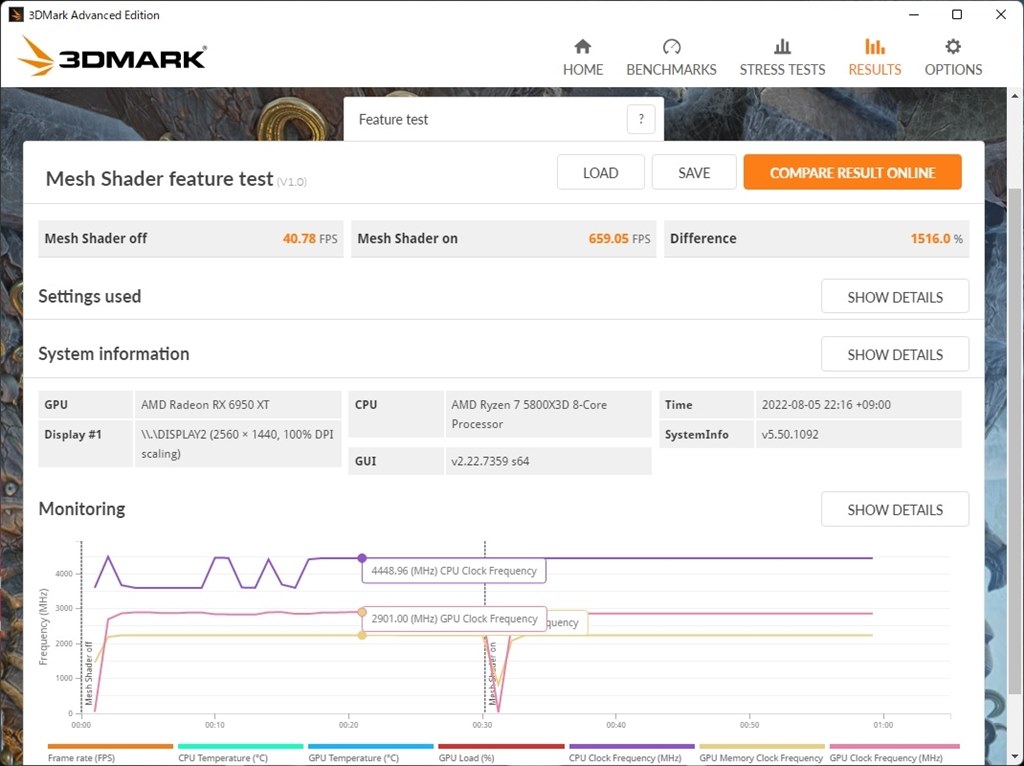This screenshot has width=1024, height=766.
Task: Click the Mesh Shader off 40.78 FPS value
Action: point(310,238)
